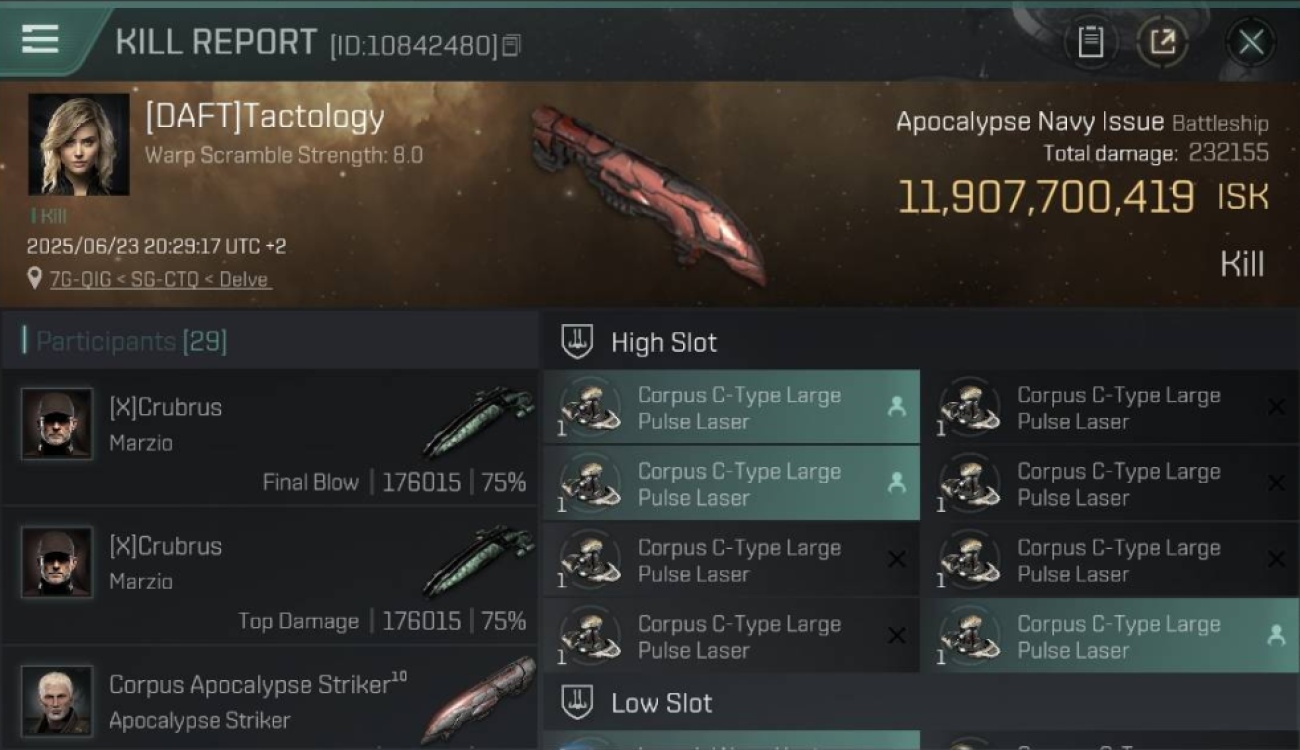The image size is (1300, 750).
Task: Close the kill report window
Action: (x=1251, y=42)
